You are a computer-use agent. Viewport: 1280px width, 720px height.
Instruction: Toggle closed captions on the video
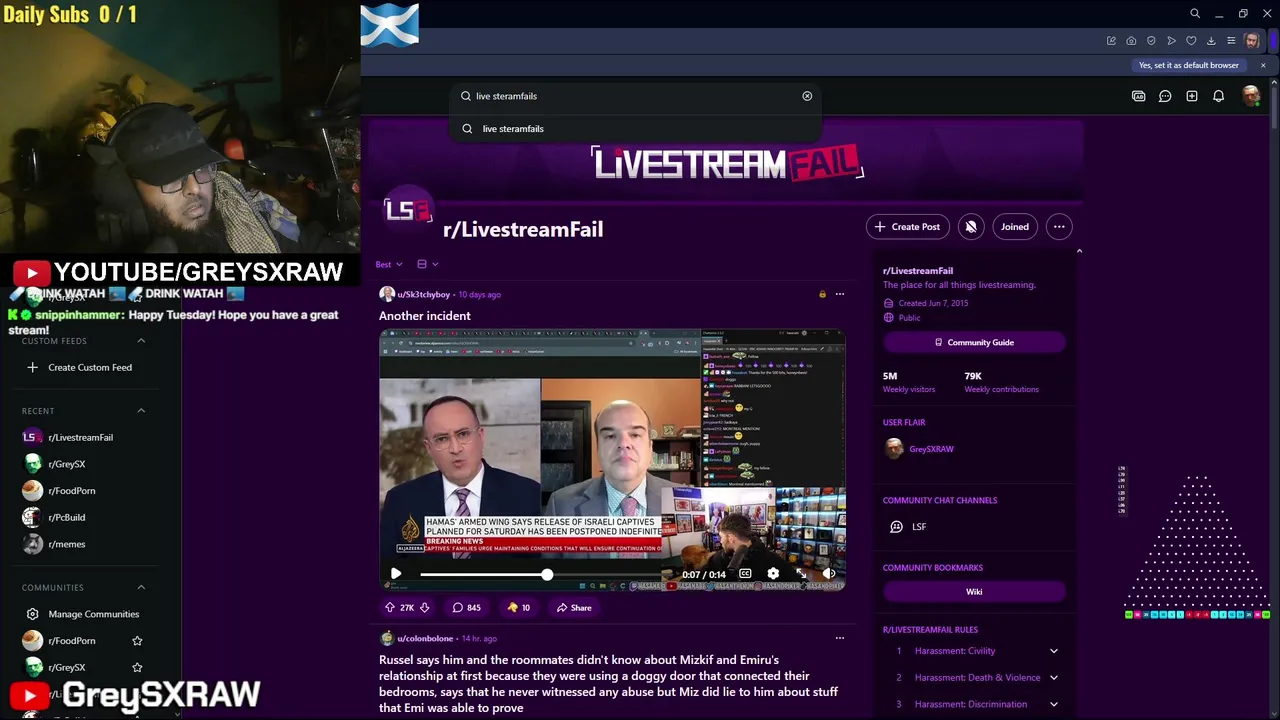745,574
